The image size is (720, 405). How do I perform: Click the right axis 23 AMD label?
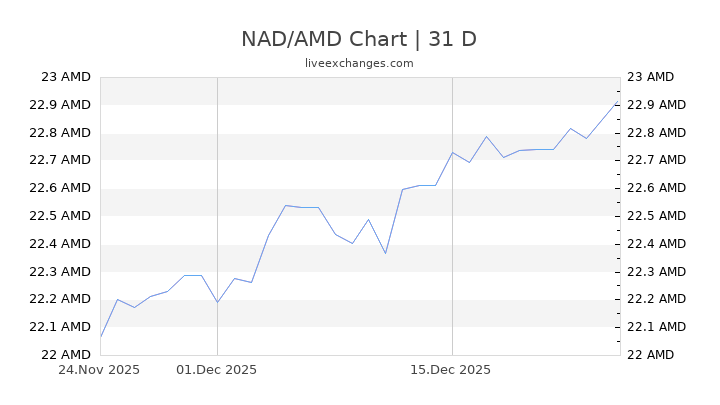tap(650, 77)
